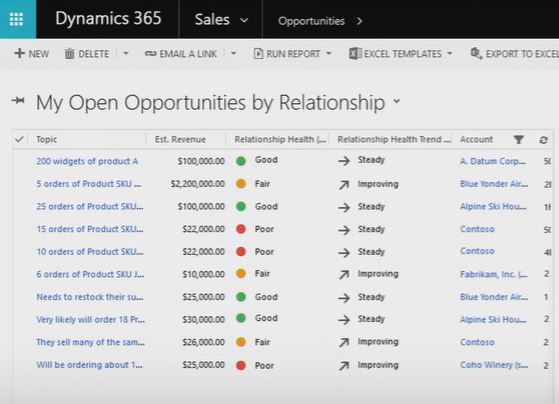Click 'Good' health in 'Needs to restock' row
559x404 pixels.
coord(266,297)
